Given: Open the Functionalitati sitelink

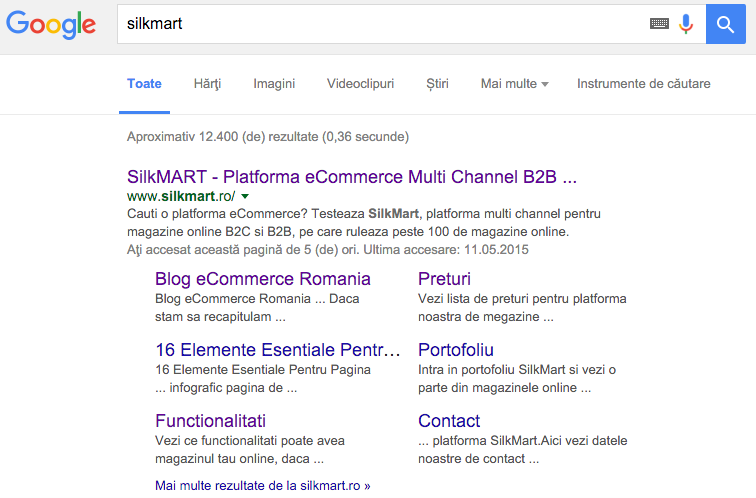Looking at the screenshot, I should pos(210,421).
